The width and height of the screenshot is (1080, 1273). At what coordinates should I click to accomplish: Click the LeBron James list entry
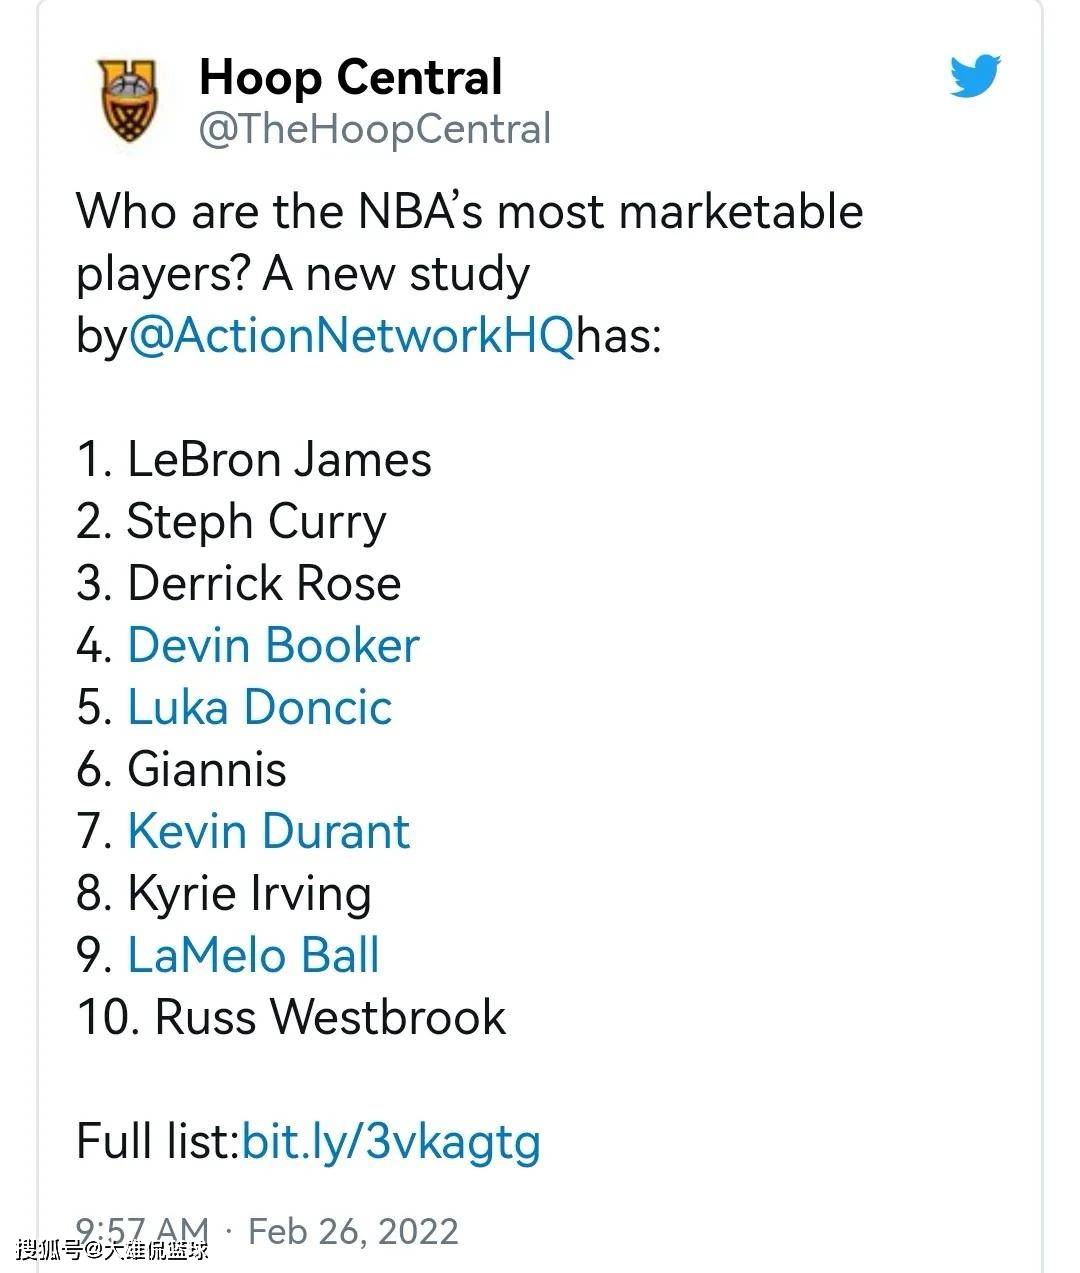(254, 460)
